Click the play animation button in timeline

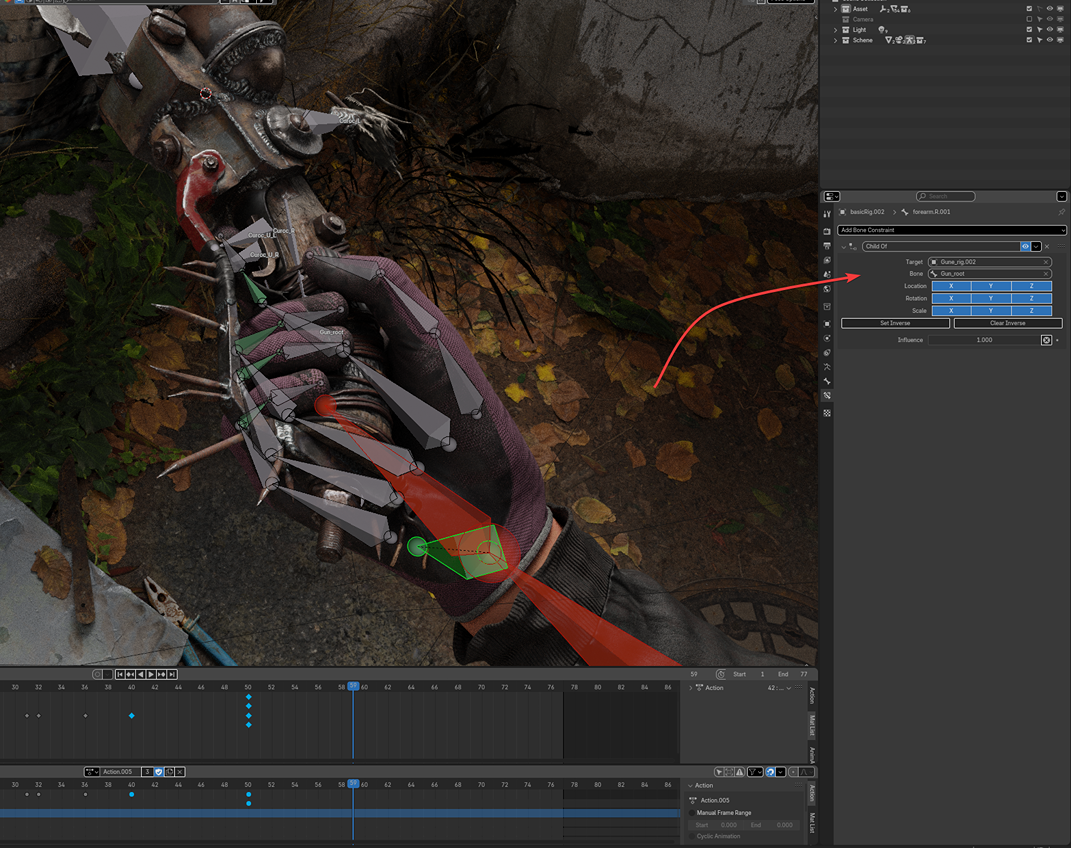click(x=151, y=675)
